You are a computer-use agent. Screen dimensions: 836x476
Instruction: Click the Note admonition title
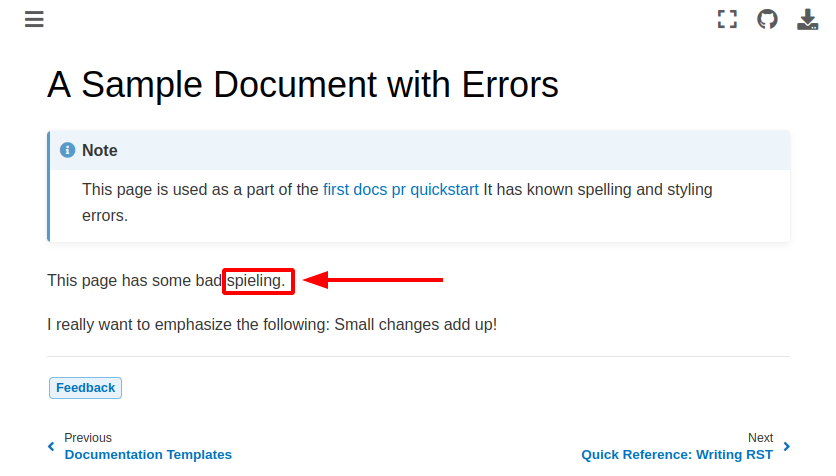(x=100, y=150)
